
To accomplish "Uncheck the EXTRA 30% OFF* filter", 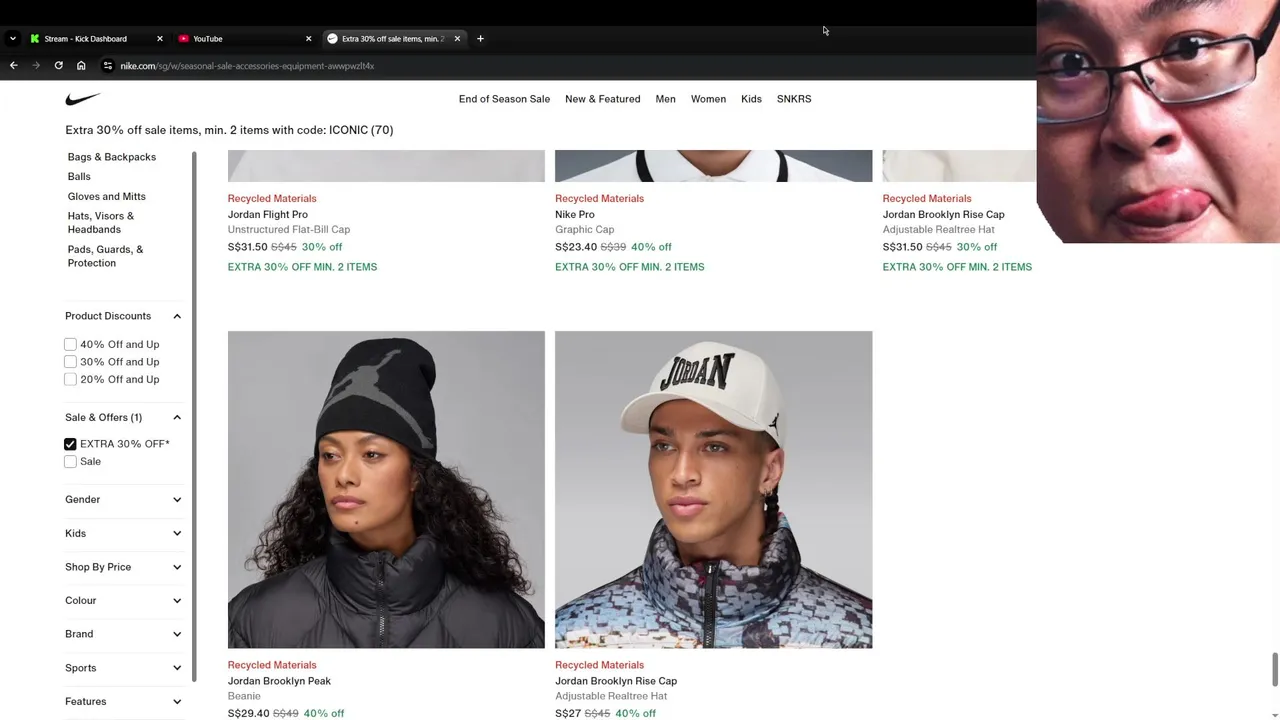I will (x=70, y=444).
